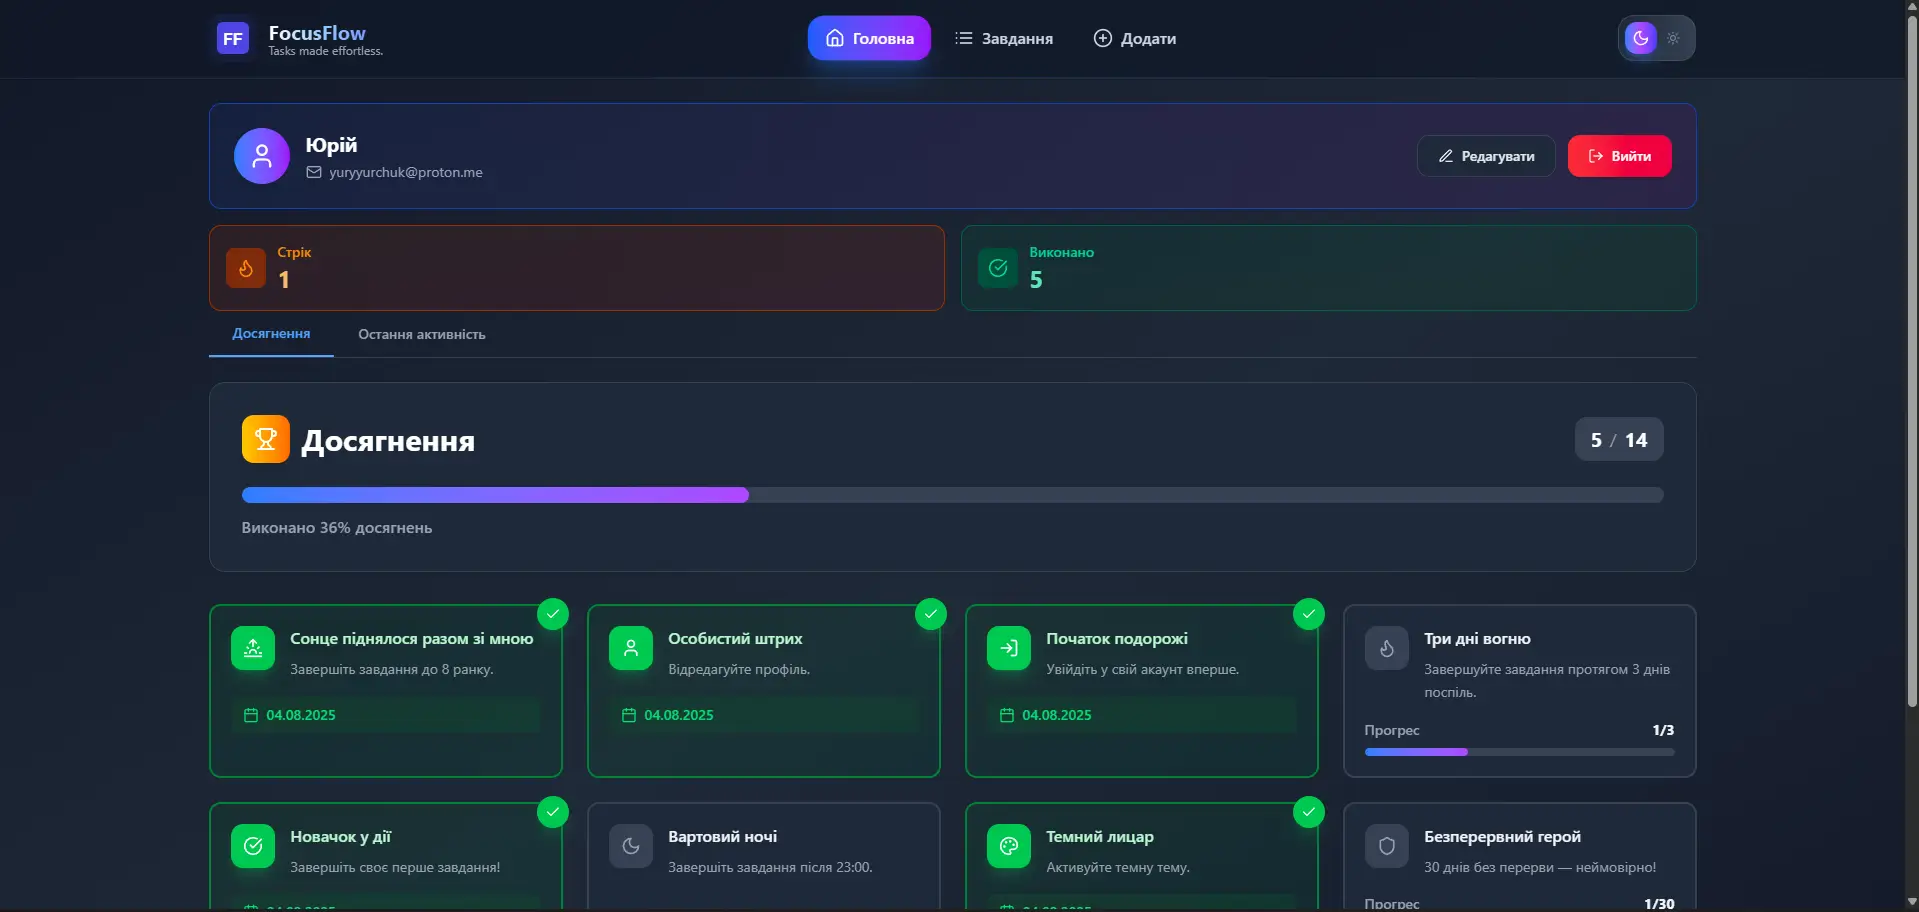Click the envelope icon beside email address

[x=314, y=172]
